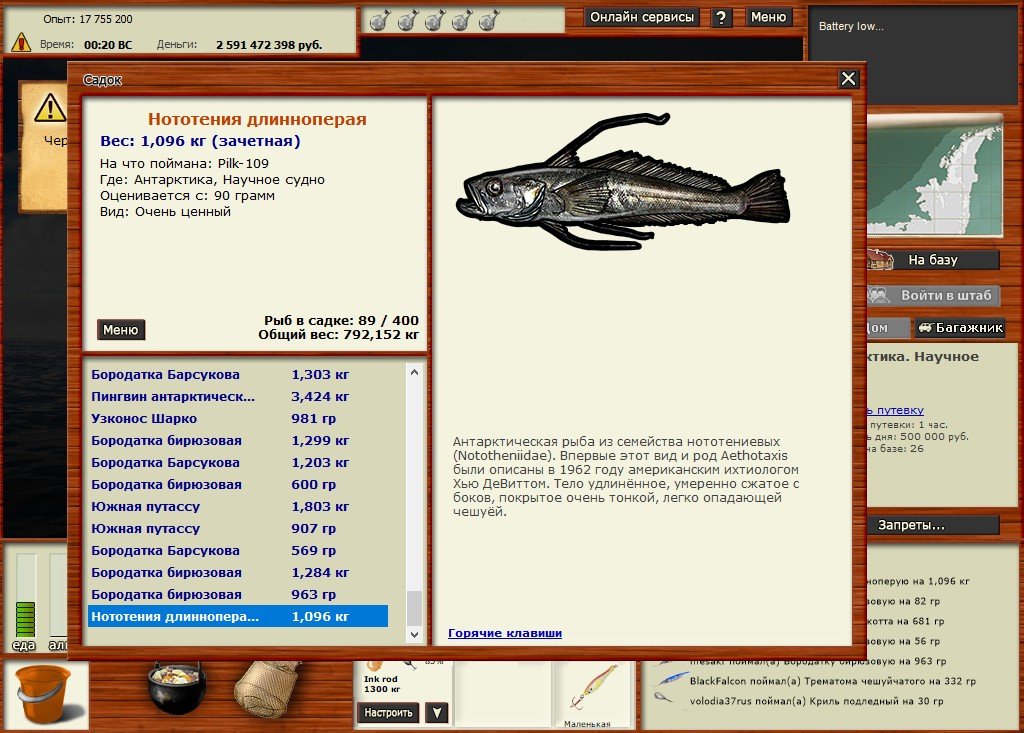This screenshot has height=733, width=1024.
Task: Open the cooking pot with food
Action: [177, 687]
